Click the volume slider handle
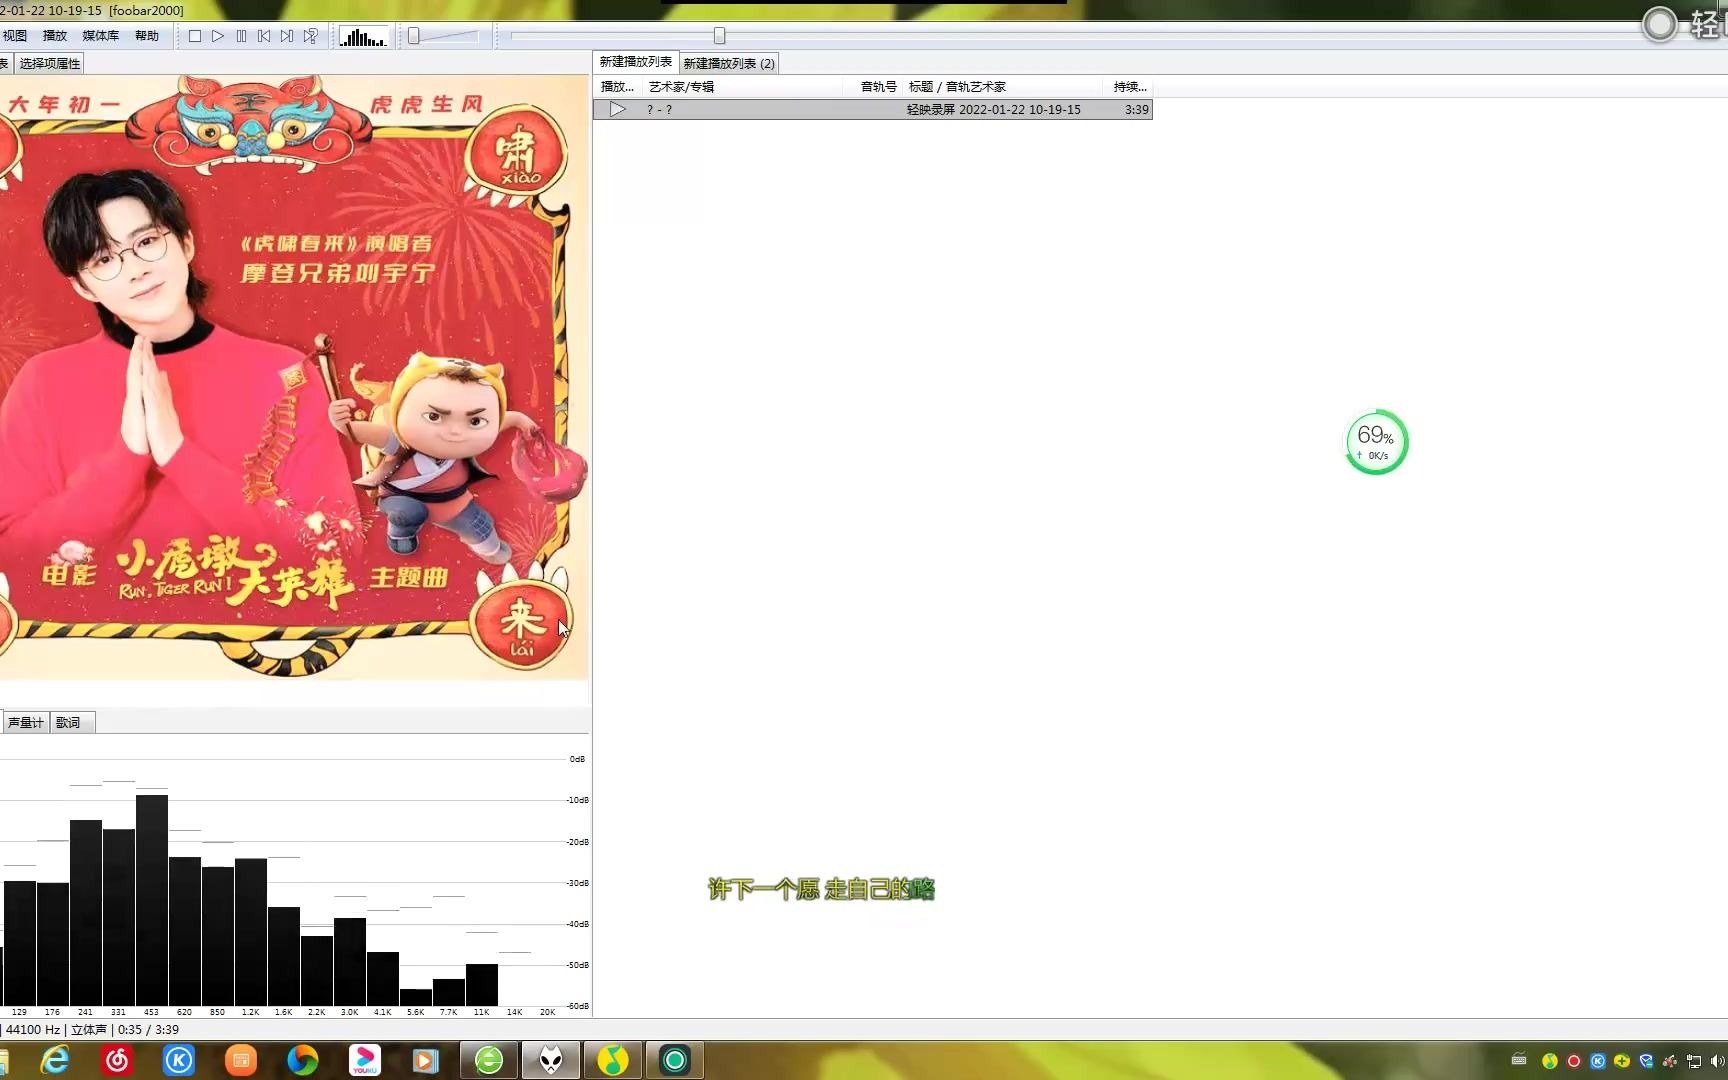Image resolution: width=1728 pixels, height=1080 pixels. (x=413, y=36)
